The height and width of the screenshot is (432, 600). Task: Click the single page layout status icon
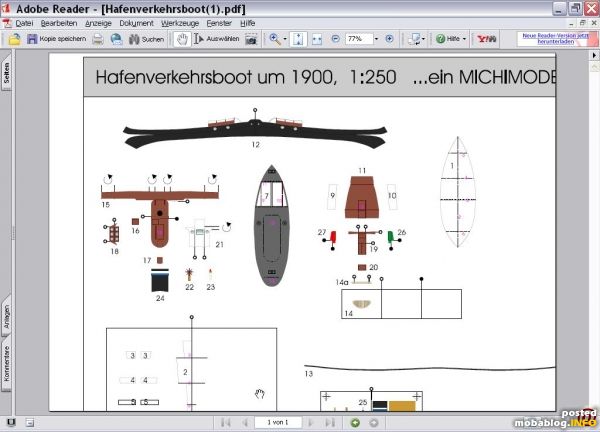30,423
